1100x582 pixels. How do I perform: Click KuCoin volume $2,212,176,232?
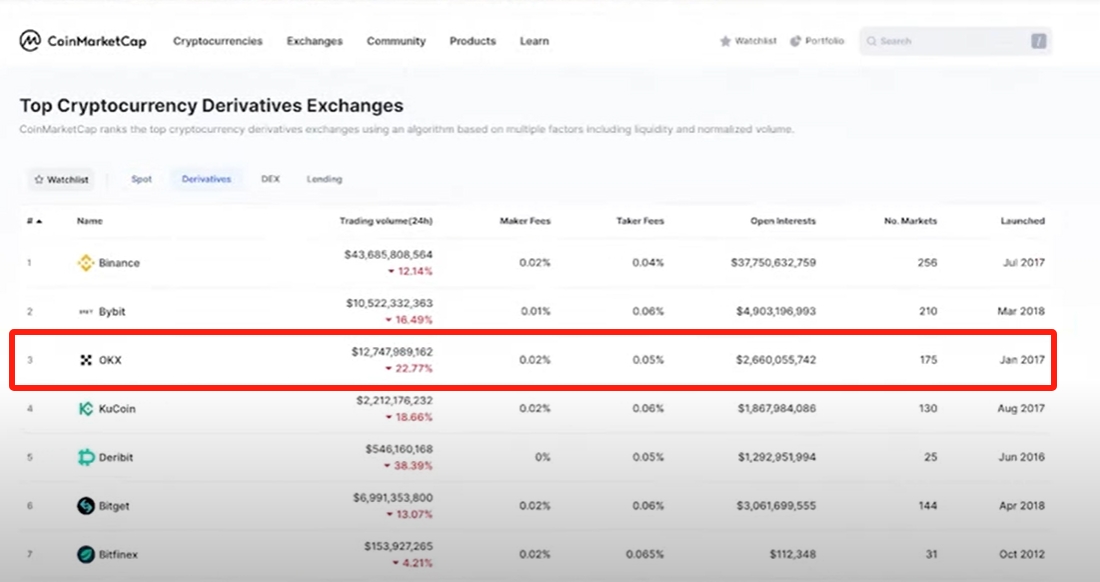[x=394, y=400]
